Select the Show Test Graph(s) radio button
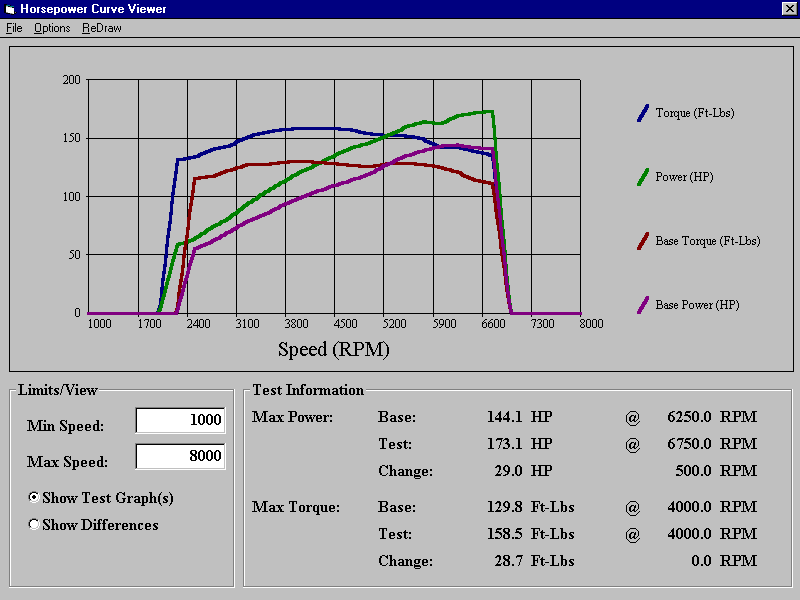 [35, 497]
